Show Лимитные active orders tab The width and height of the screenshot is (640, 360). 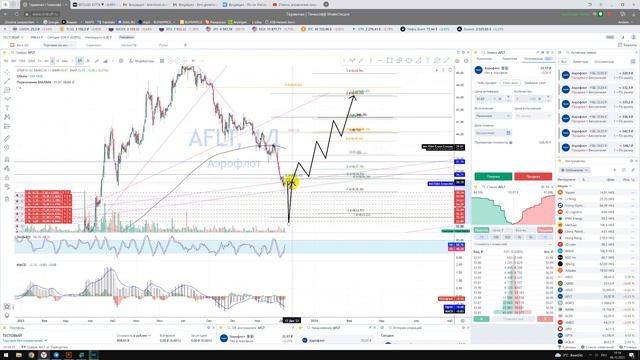point(580,62)
